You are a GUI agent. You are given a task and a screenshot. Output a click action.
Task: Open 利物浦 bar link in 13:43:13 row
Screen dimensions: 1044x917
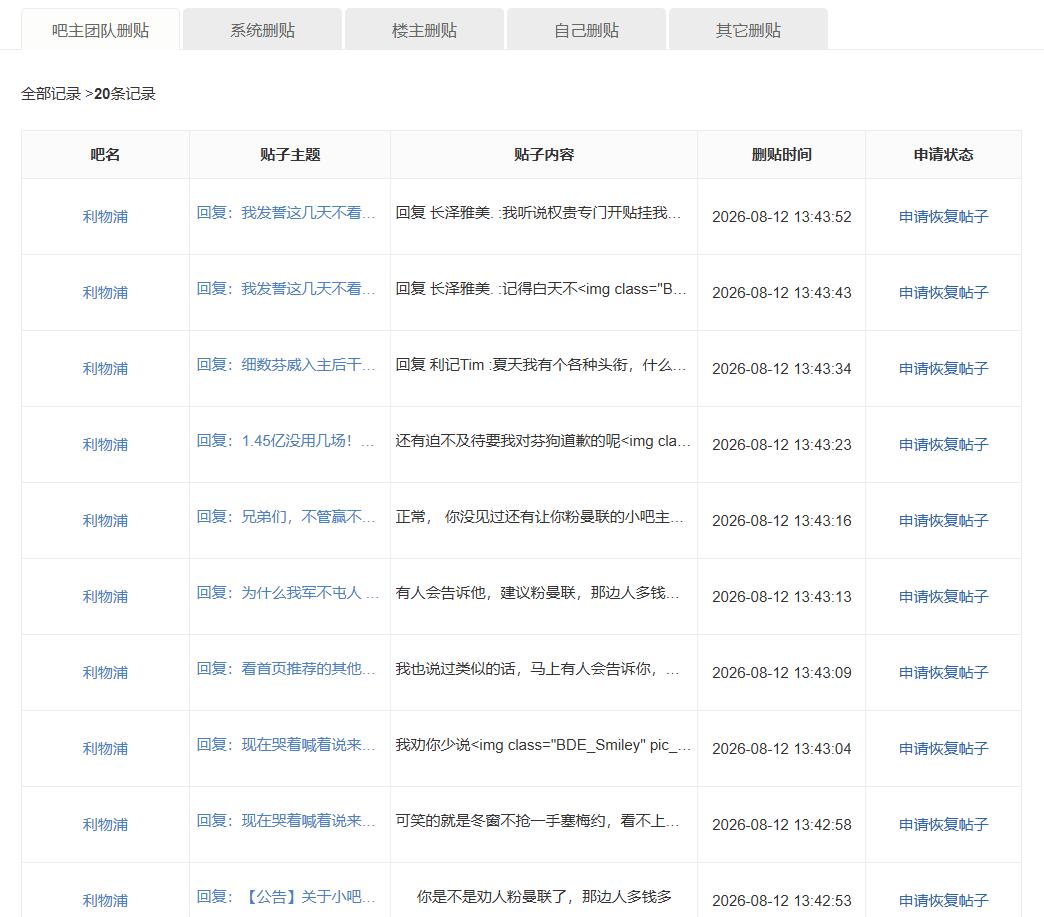105,596
